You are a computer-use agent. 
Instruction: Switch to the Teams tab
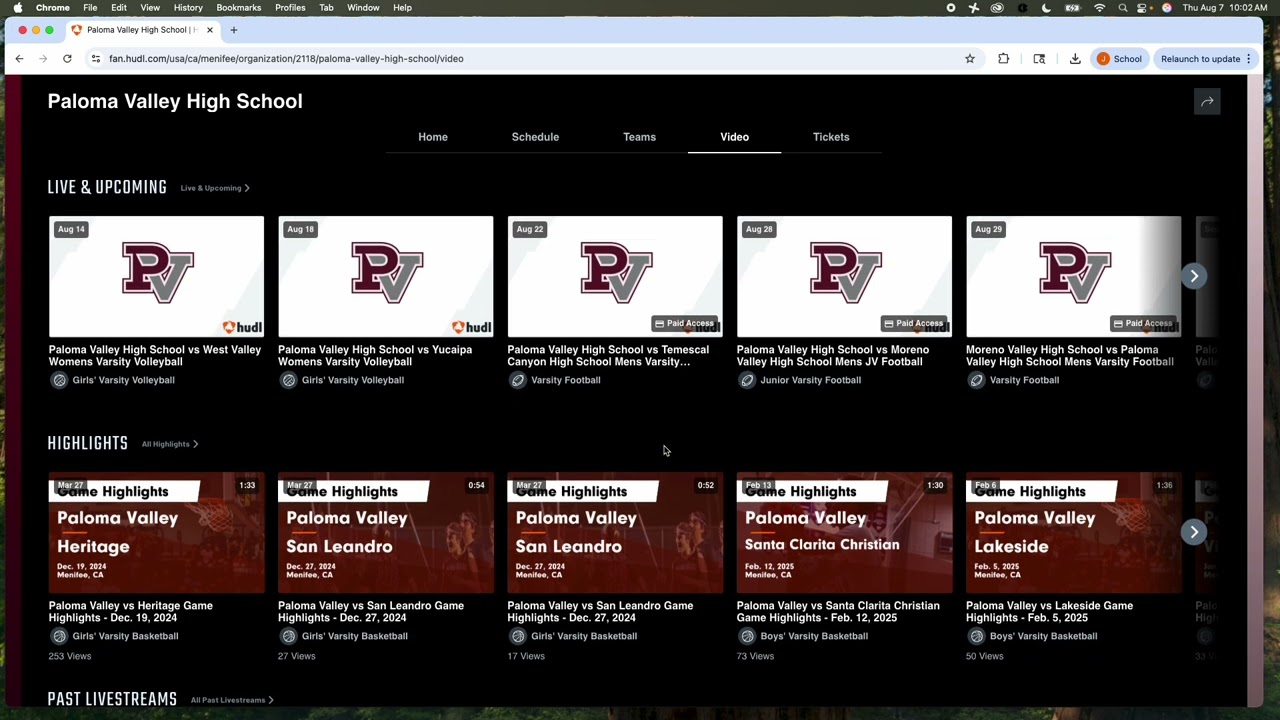(x=639, y=137)
